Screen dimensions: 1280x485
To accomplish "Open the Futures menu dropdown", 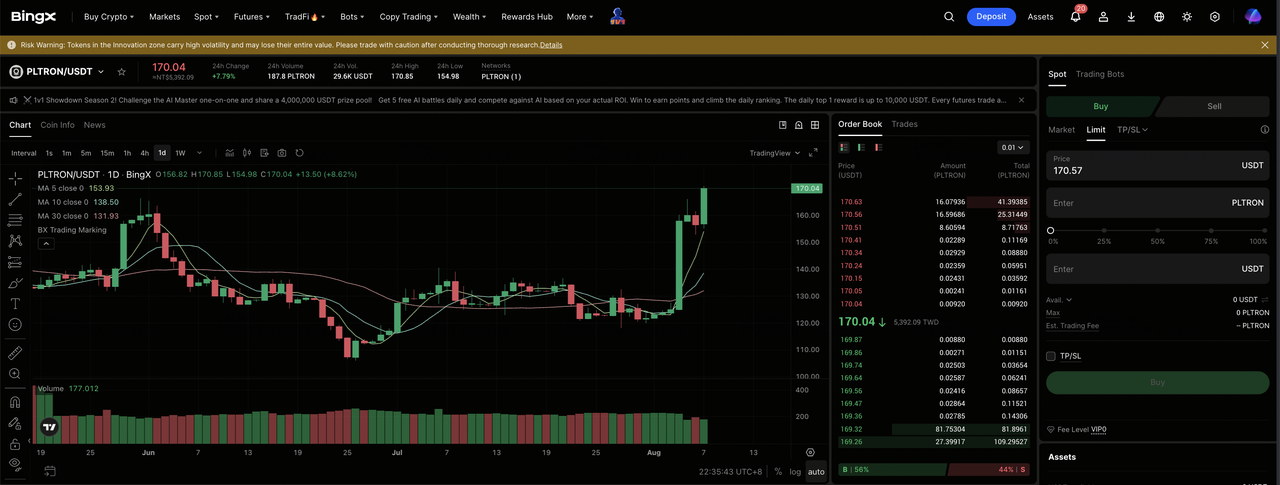I will (250, 17).
